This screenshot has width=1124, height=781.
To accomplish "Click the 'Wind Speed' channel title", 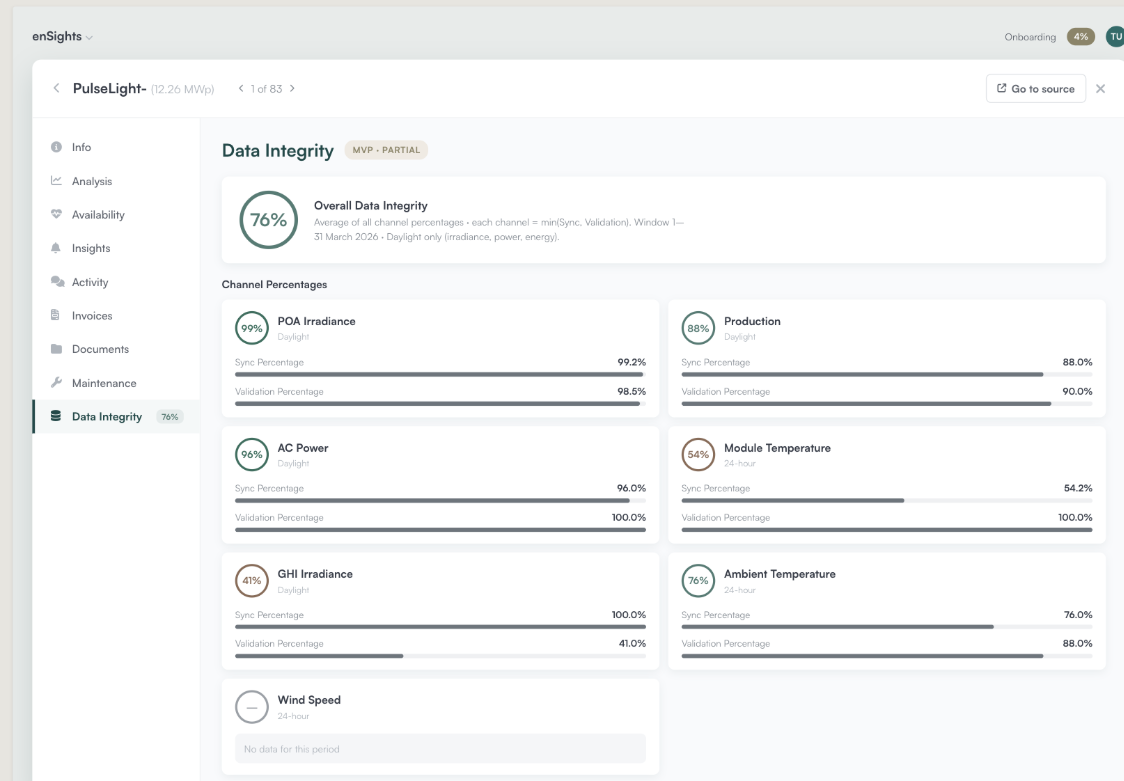I will [x=309, y=700].
